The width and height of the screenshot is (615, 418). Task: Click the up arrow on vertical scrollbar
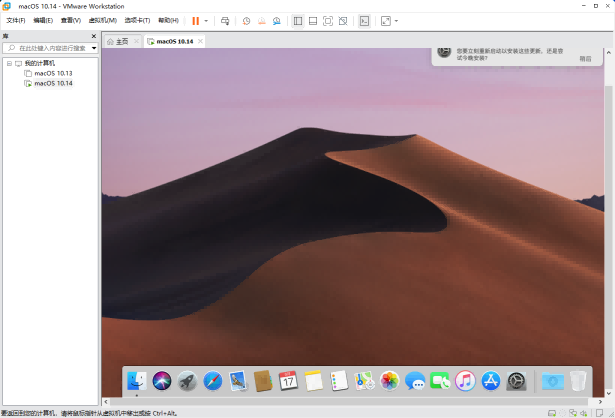[609, 53]
